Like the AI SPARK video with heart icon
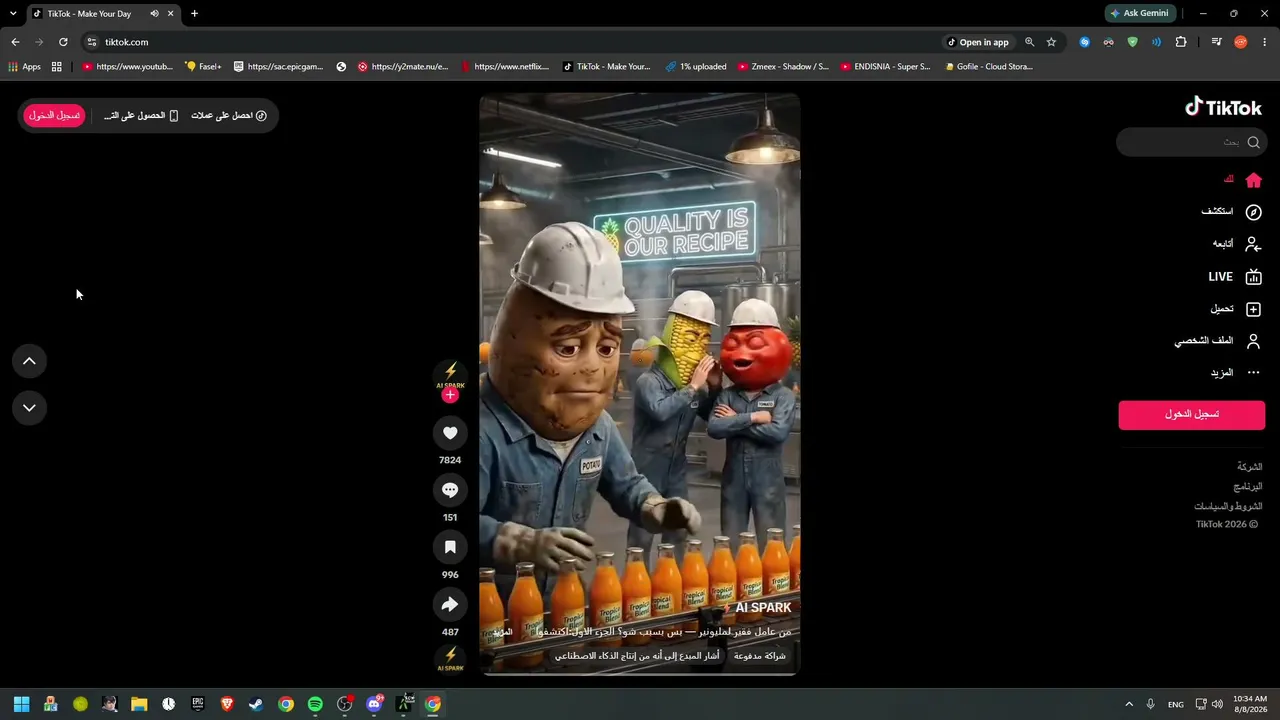The width and height of the screenshot is (1280, 720). coord(450,433)
